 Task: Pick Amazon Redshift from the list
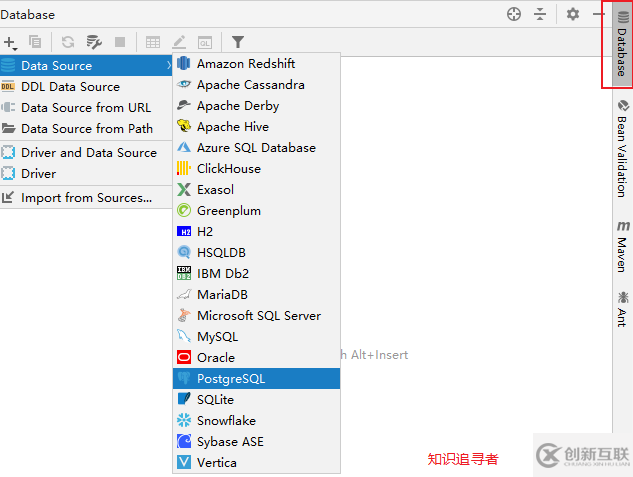pos(256,63)
